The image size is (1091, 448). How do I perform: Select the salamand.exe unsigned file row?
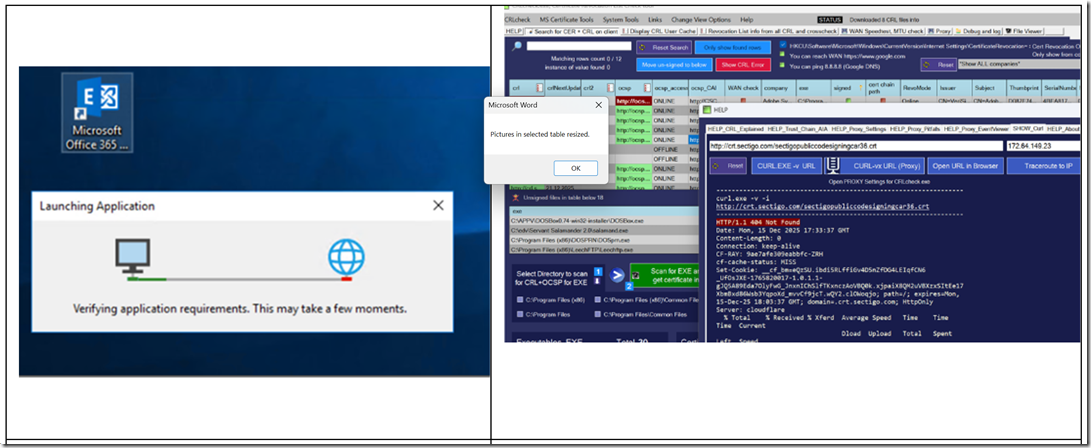[x=604, y=230]
